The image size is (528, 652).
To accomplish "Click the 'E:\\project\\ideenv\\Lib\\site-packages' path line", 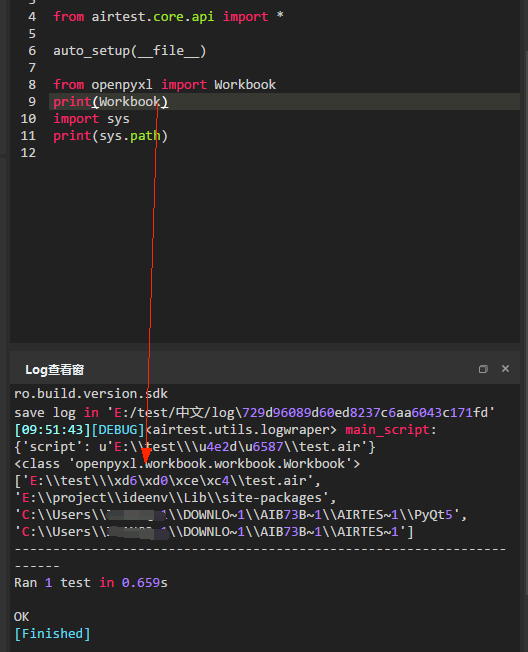I will pos(175,498).
